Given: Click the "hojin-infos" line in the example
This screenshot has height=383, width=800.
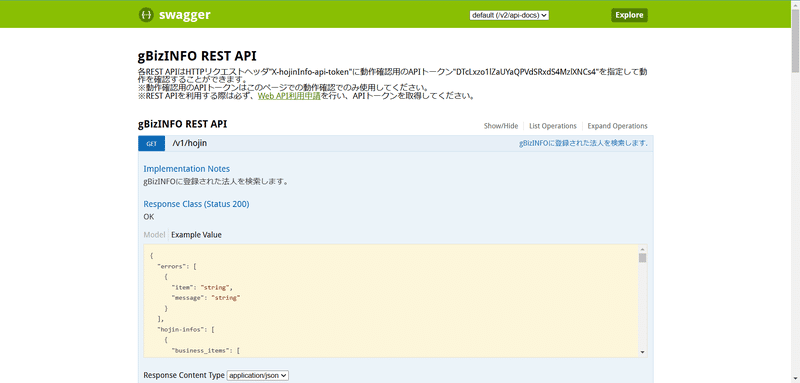Looking at the screenshot, I should click(185, 329).
